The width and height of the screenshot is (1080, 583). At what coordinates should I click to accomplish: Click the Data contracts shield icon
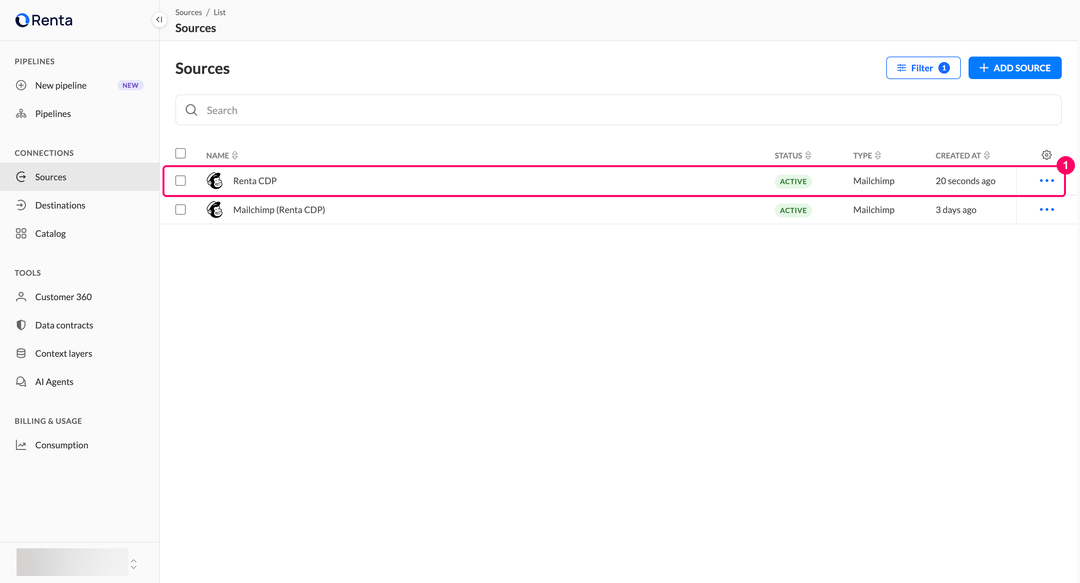[21, 325]
